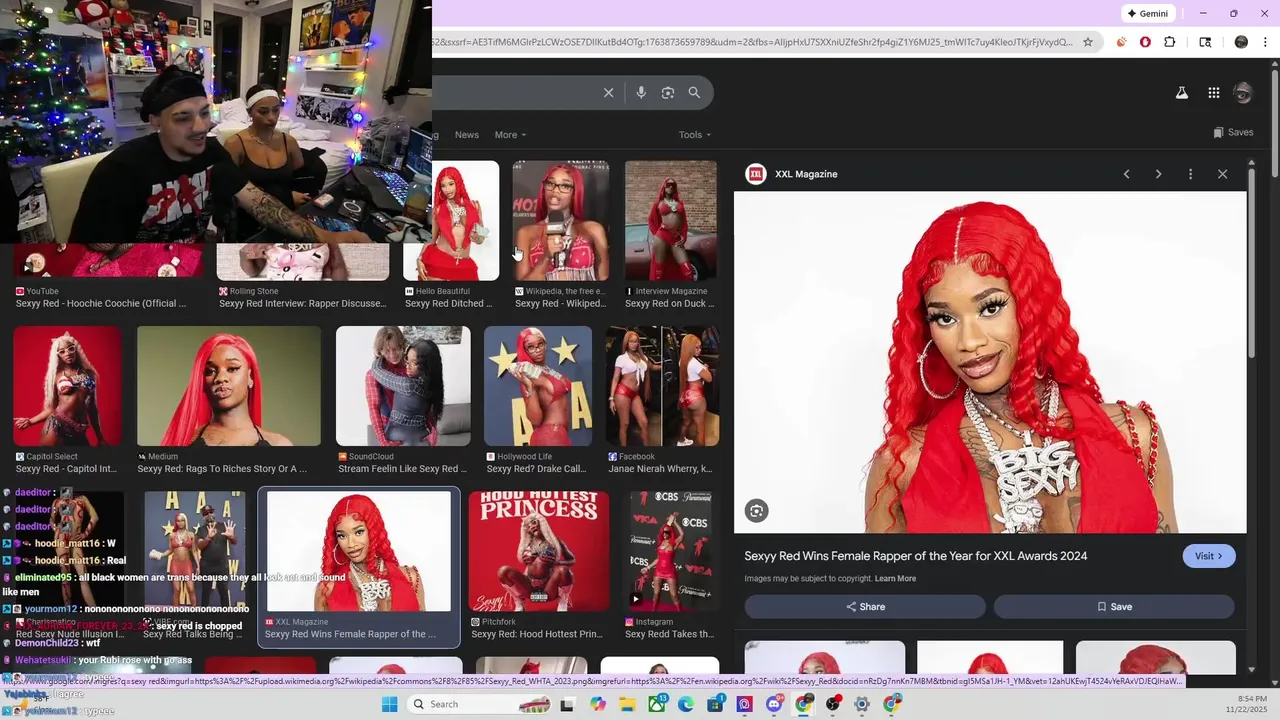Open Xbox app from taskbar
The height and width of the screenshot is (720, 1280).
[x=657, y=704]
